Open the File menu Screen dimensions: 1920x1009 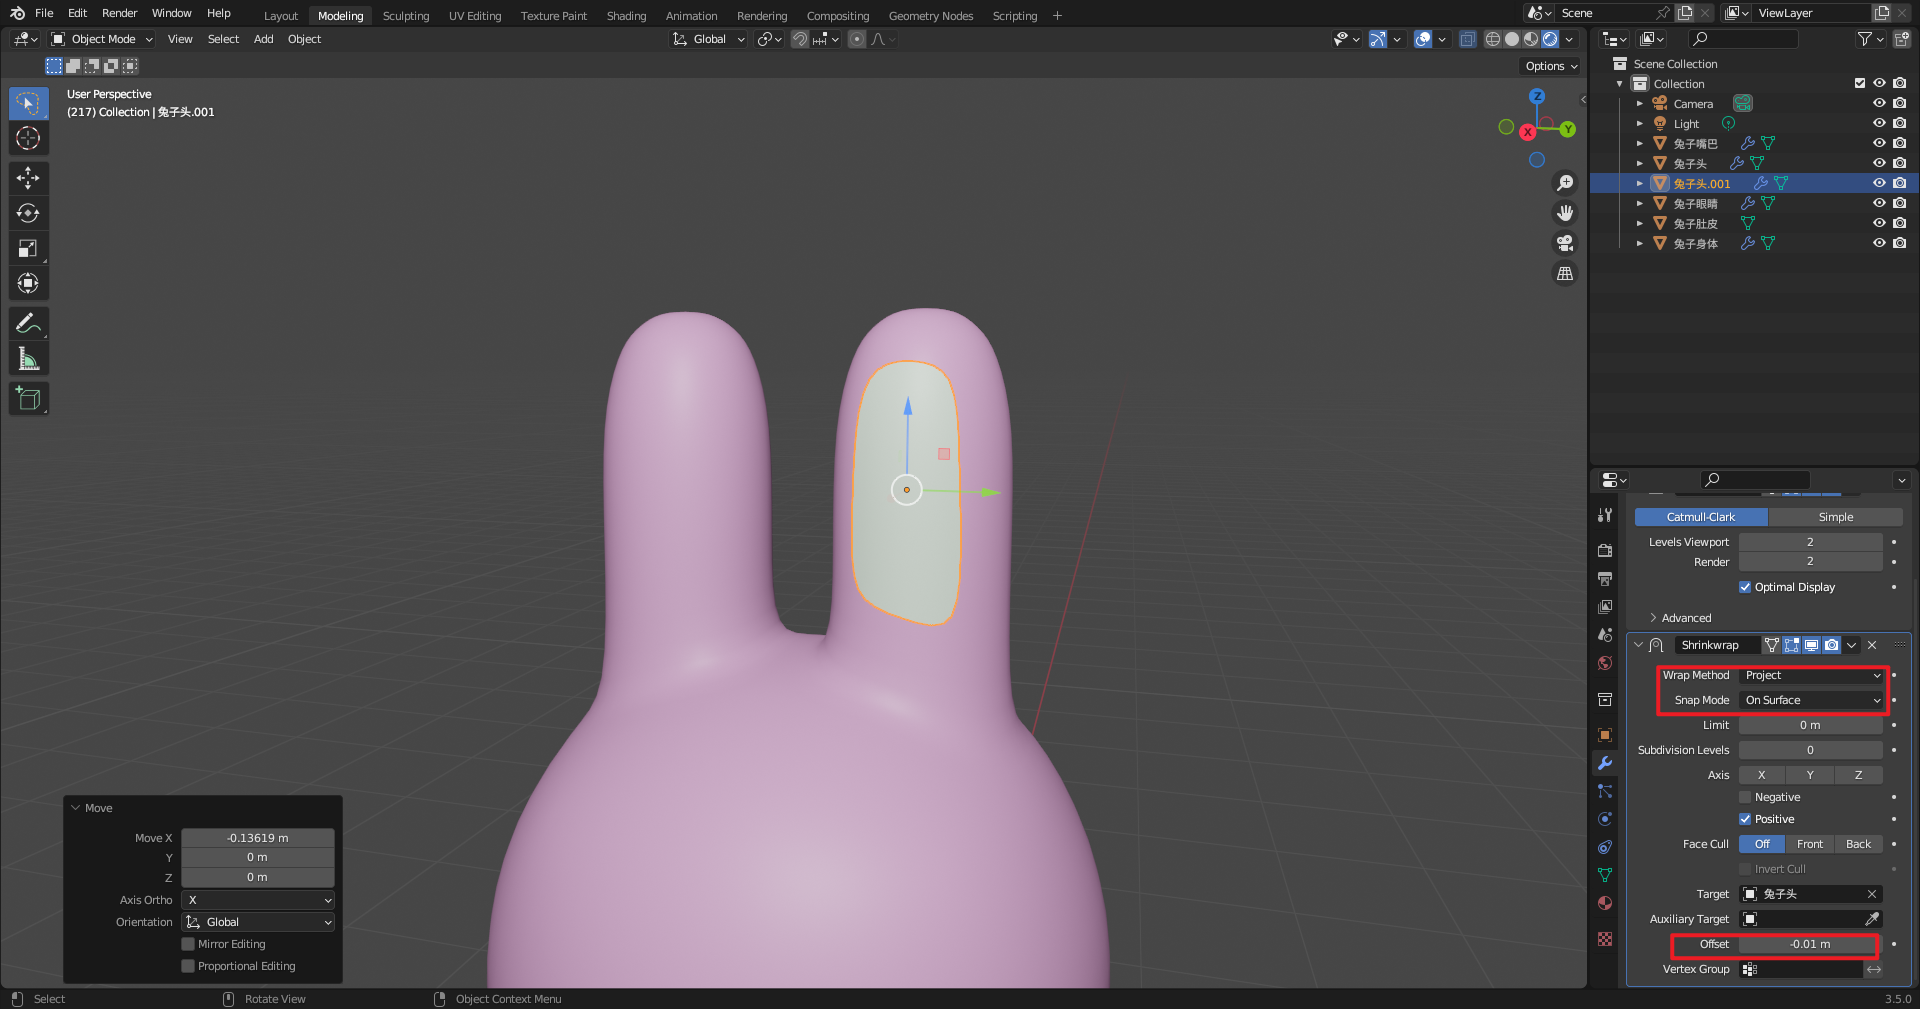[44, 13]
